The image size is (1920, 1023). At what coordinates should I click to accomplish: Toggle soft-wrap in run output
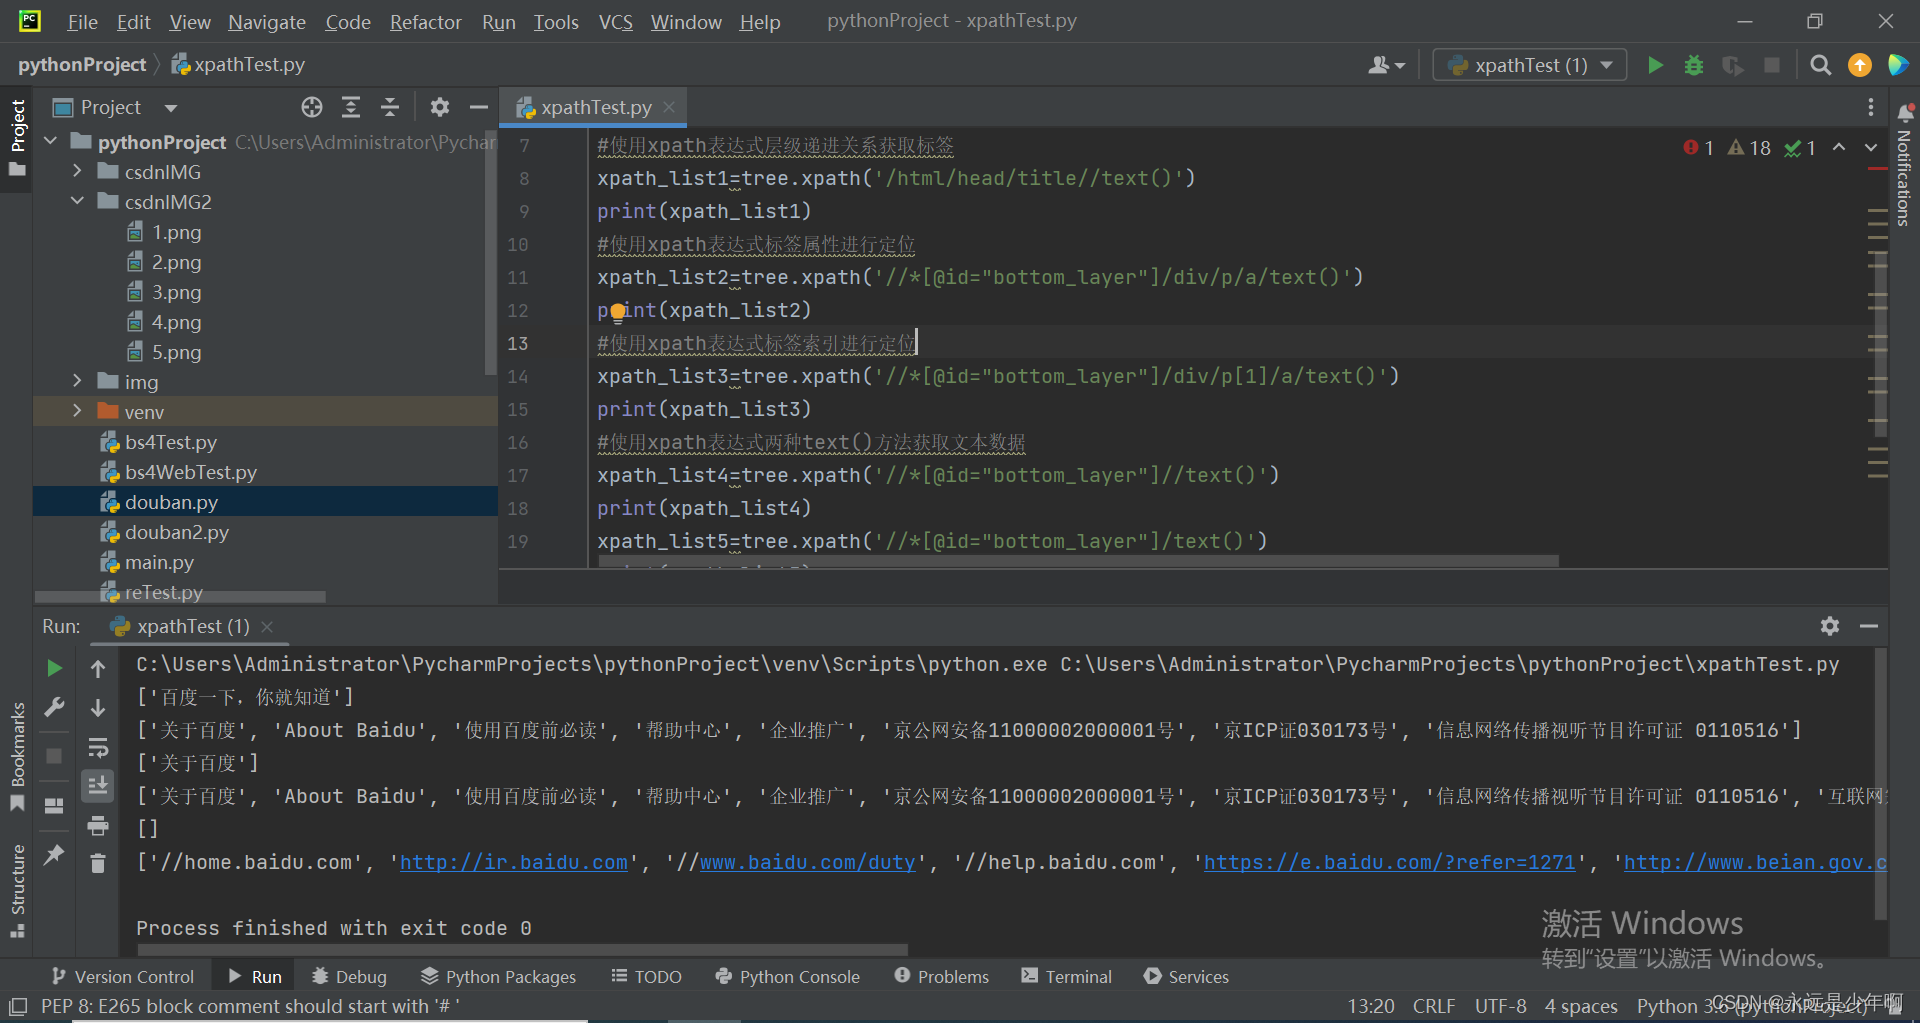98,747
